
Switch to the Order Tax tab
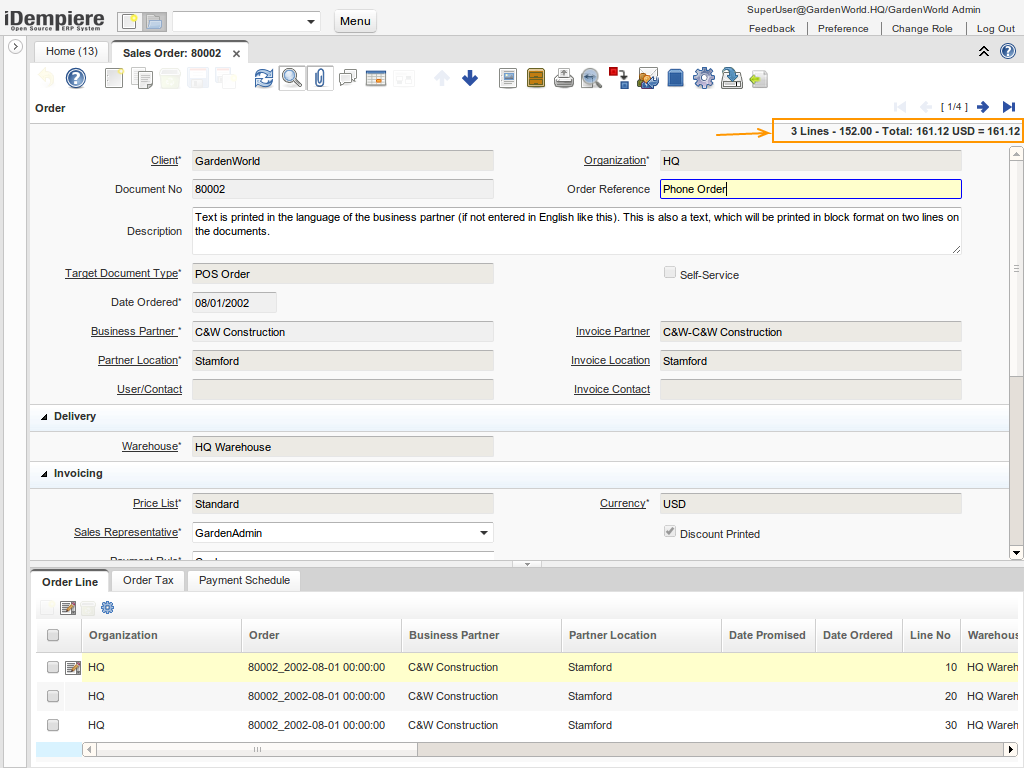[148, 580]
